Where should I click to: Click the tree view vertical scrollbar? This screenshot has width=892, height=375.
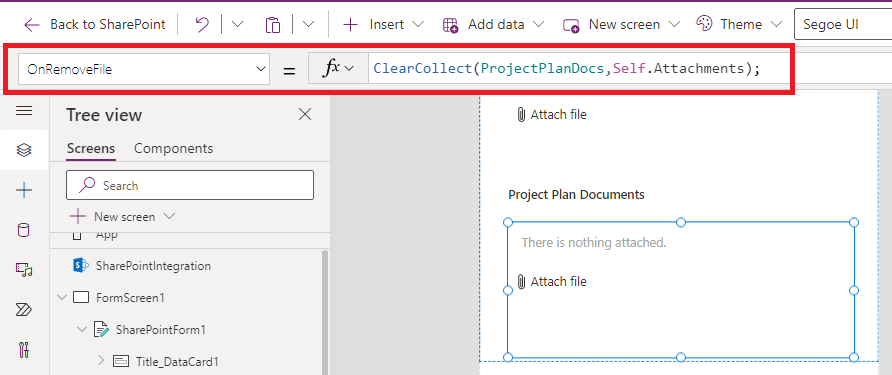coord(325,312)
